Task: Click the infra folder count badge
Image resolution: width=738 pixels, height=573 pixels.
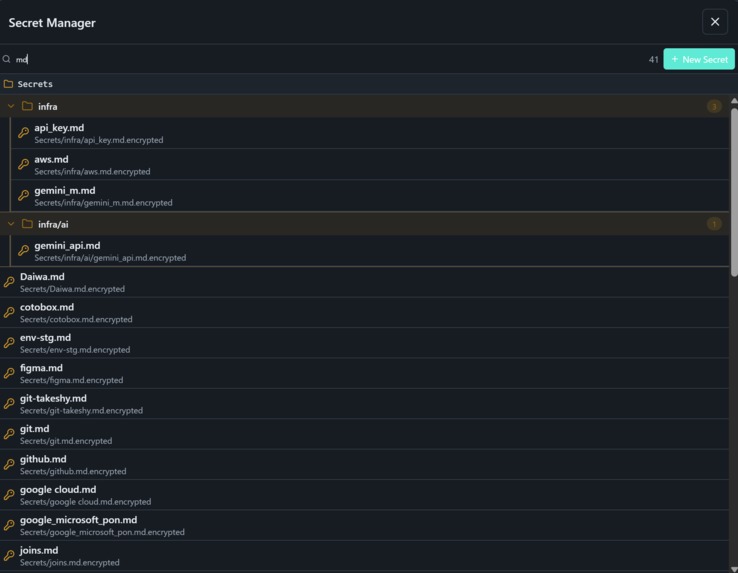Action: [714, 106]
